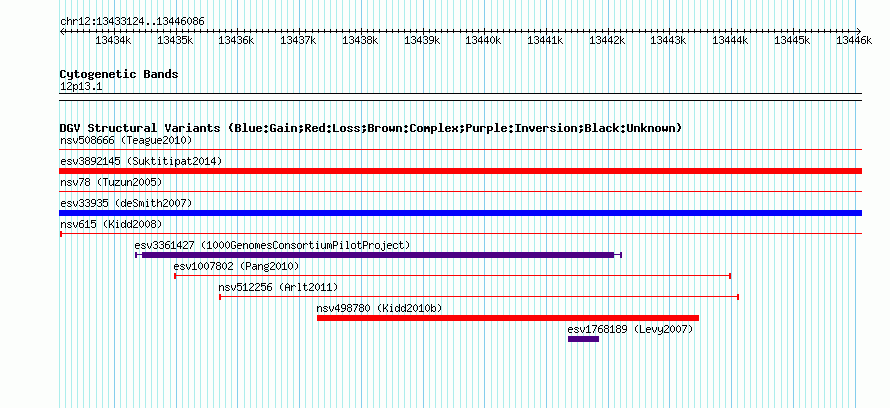Open the nsv615 (Kidd2008) variant label
Image resolution: width=890 pixels, height=408 pixels.
[x=111, y=224]
